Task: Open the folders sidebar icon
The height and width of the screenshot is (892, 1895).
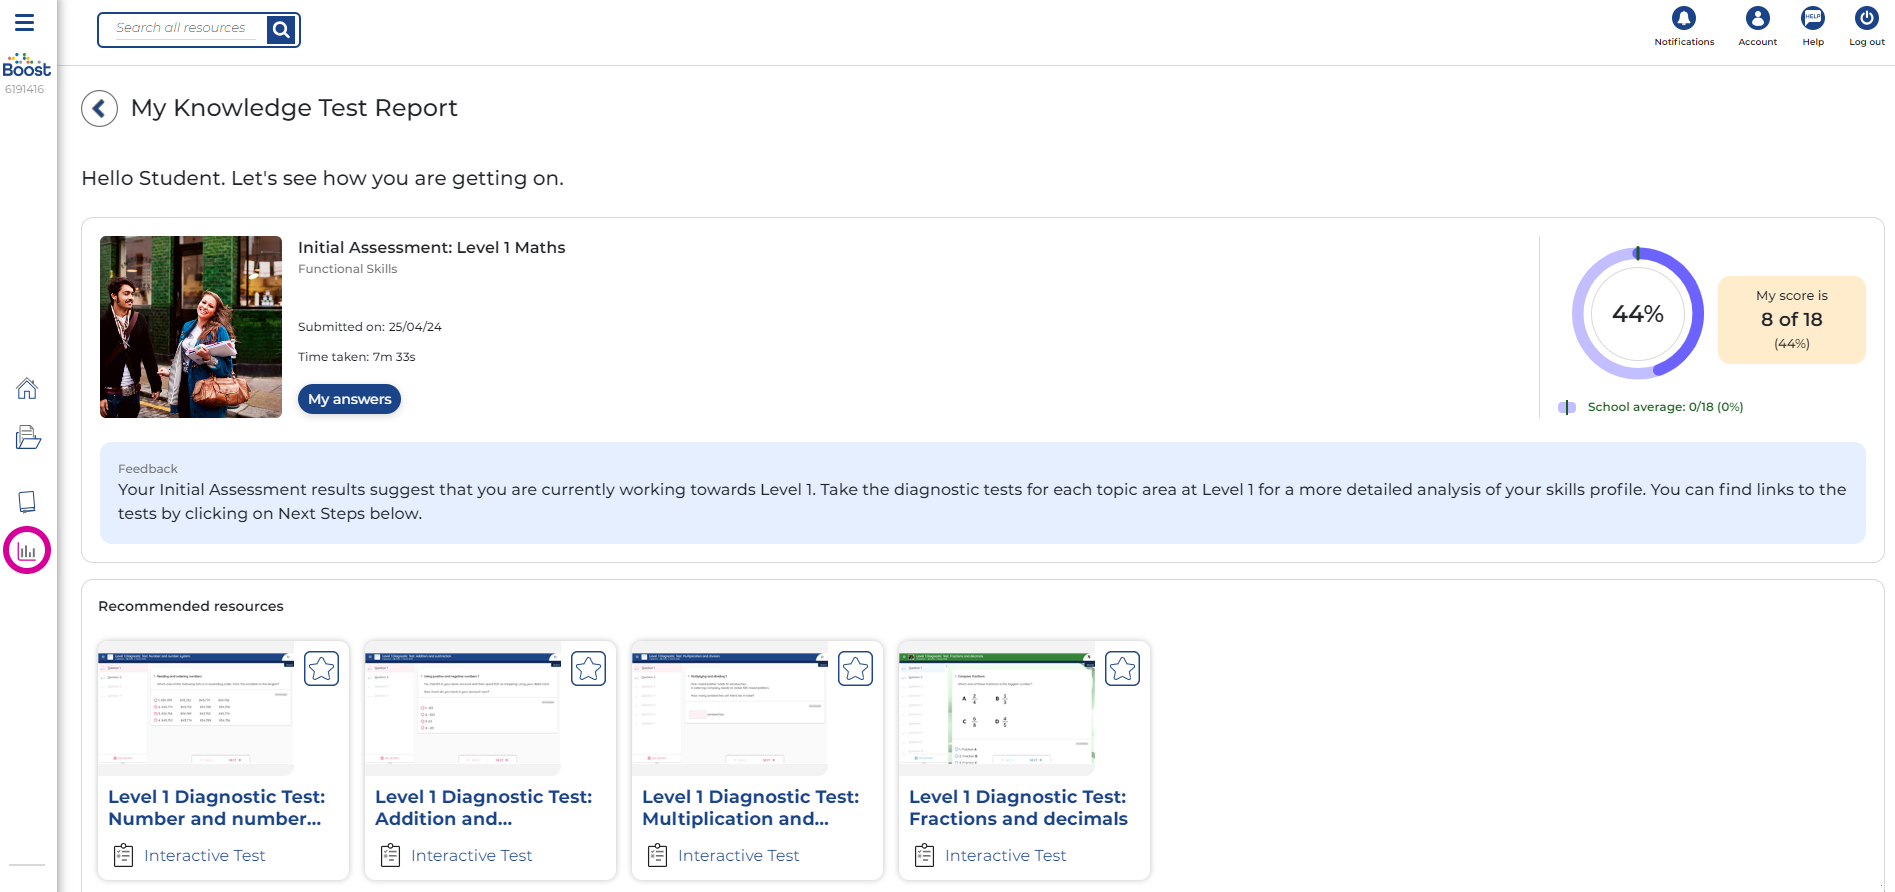Action: 27,438
